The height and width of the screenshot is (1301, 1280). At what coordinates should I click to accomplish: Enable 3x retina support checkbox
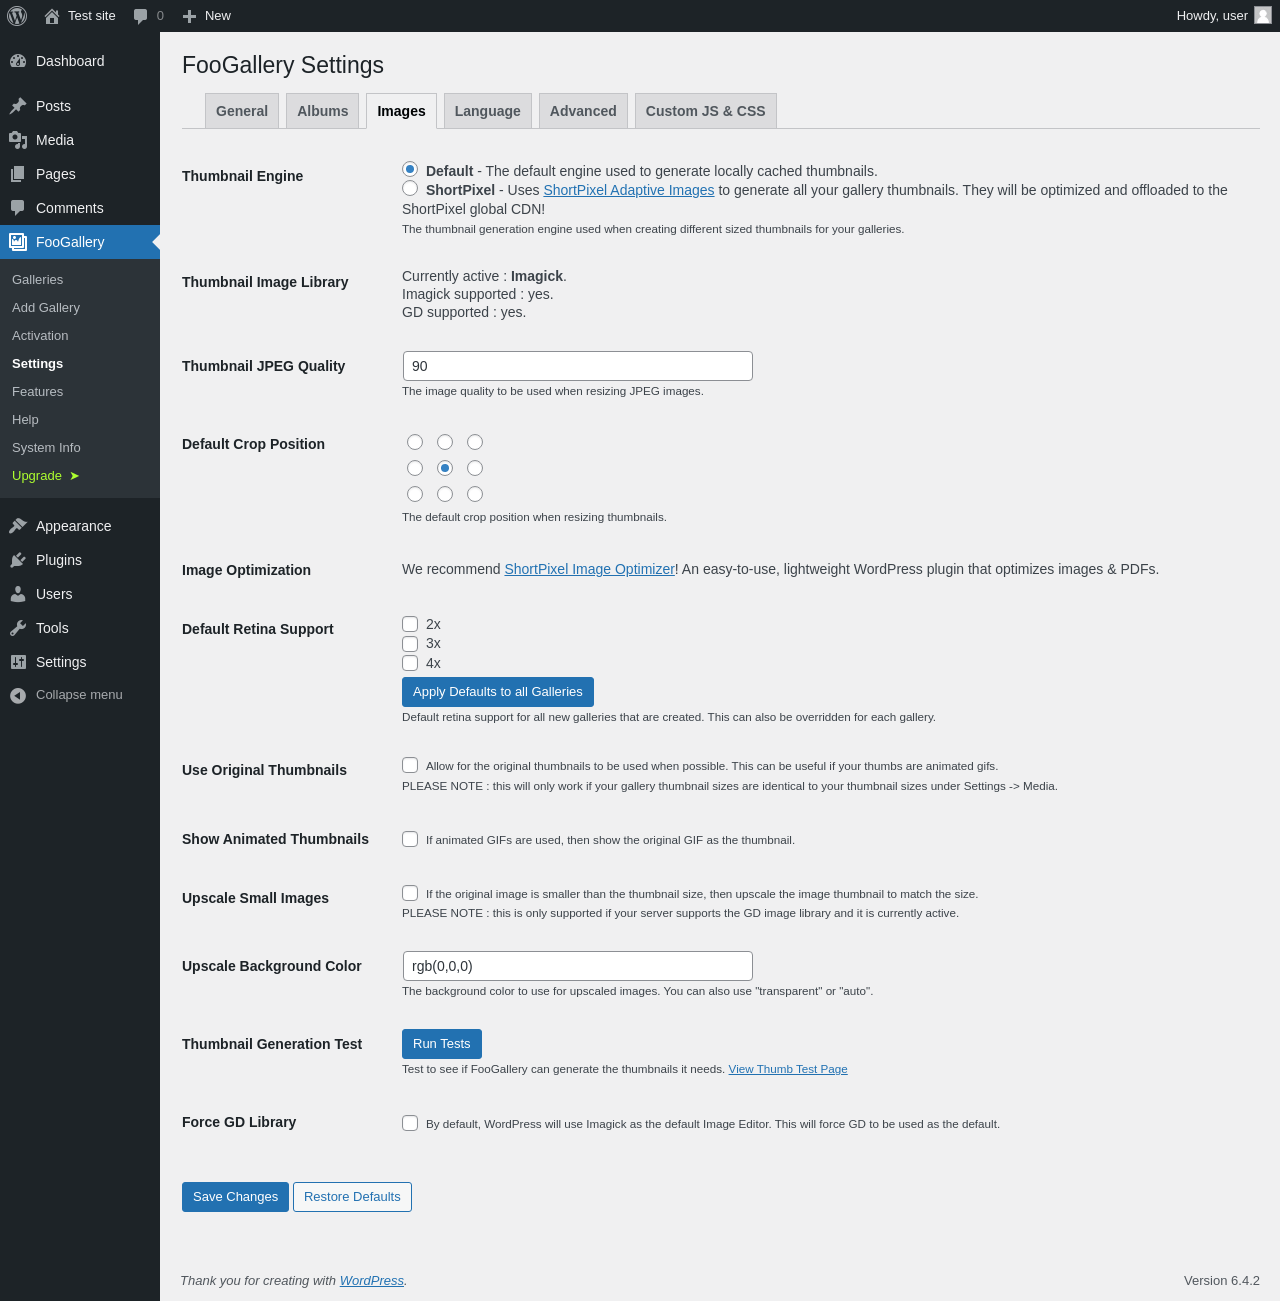[x=410, y=644]
